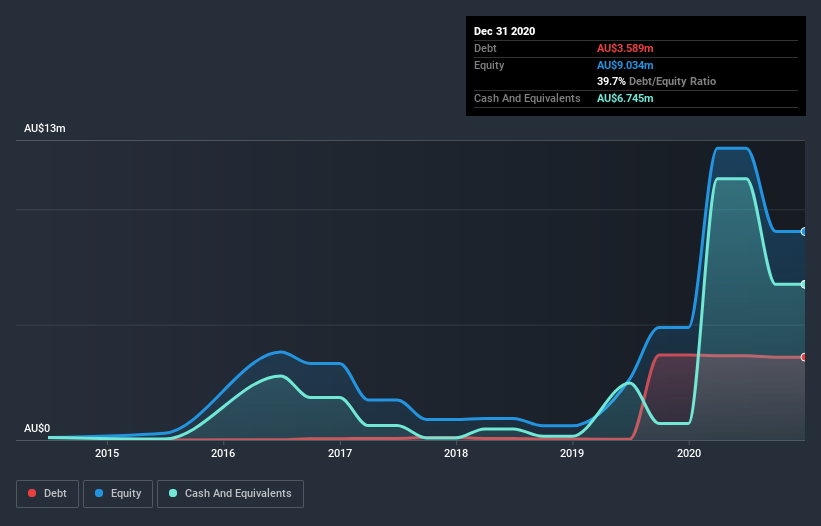Click Cash And Equivalents label in tooltip
821x526 pixels.
click(527, 98)
